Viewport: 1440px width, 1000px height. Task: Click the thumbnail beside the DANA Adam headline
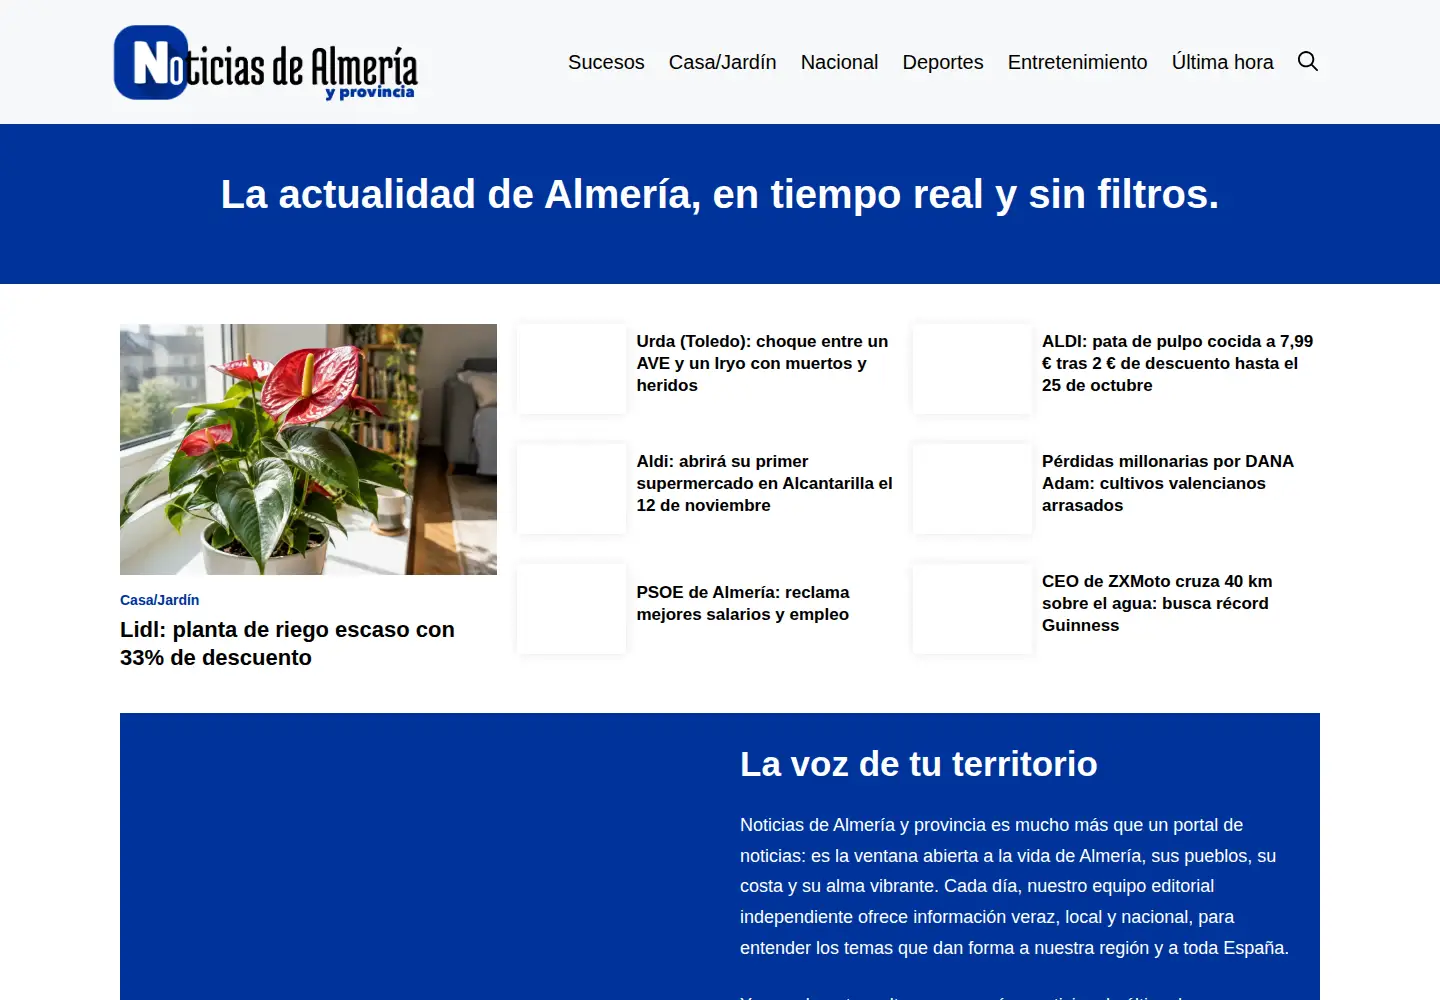coord(972,489)
